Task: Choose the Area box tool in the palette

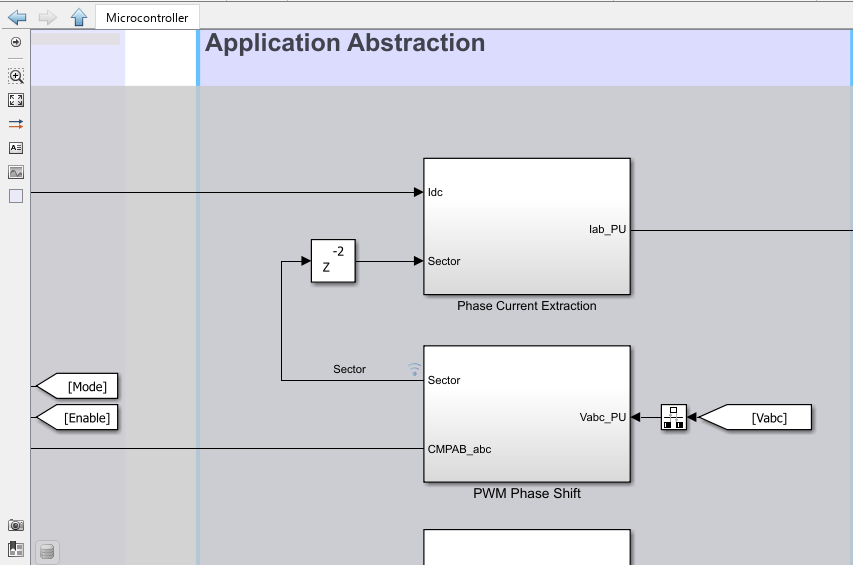Action: tap(15, 196)
